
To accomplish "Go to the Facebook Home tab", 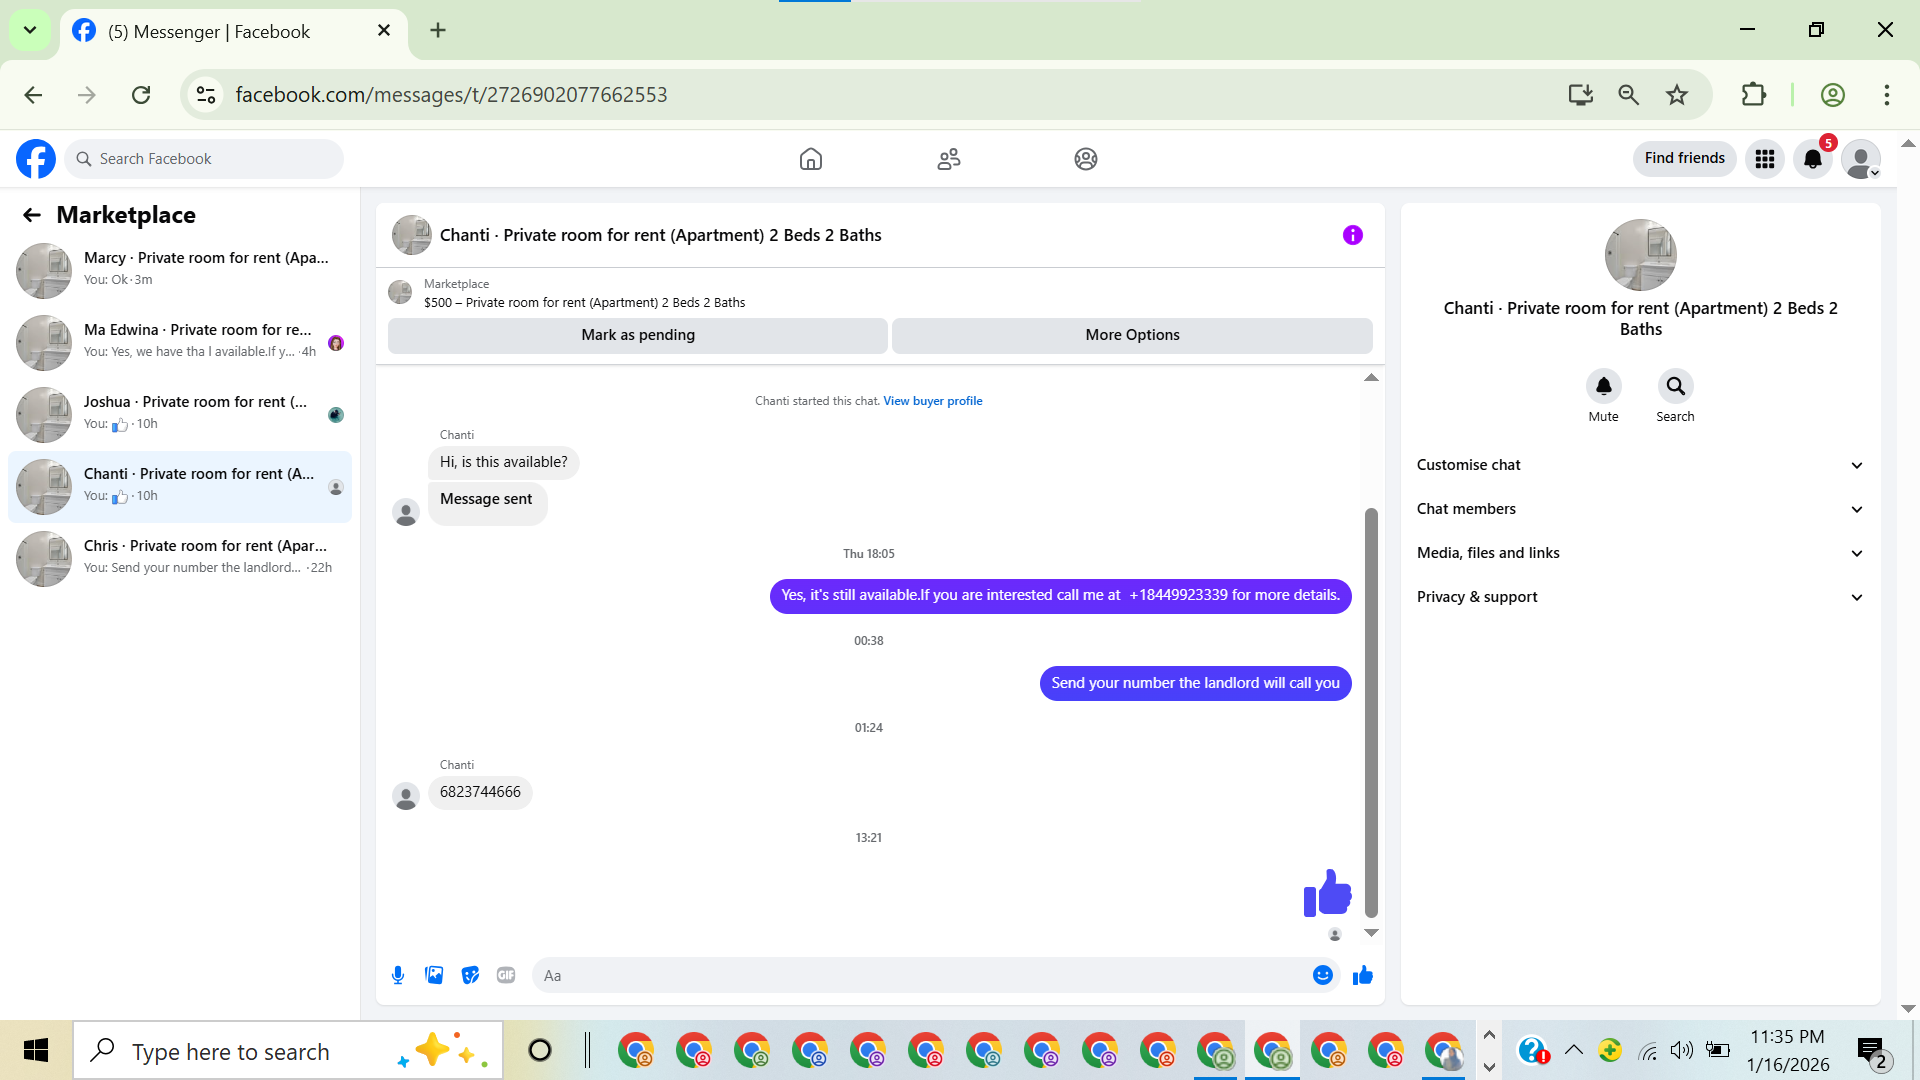I will (811, 159).
